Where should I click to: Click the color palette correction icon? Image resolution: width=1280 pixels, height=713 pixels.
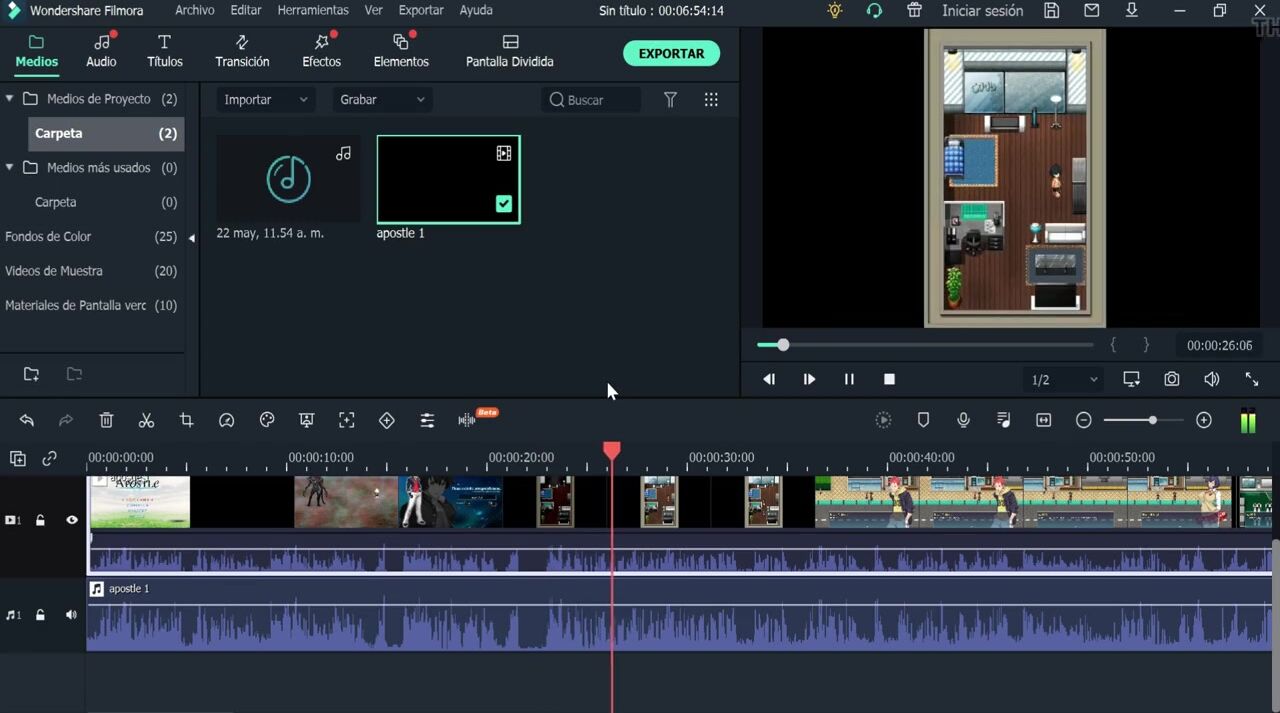coord(266,421)
